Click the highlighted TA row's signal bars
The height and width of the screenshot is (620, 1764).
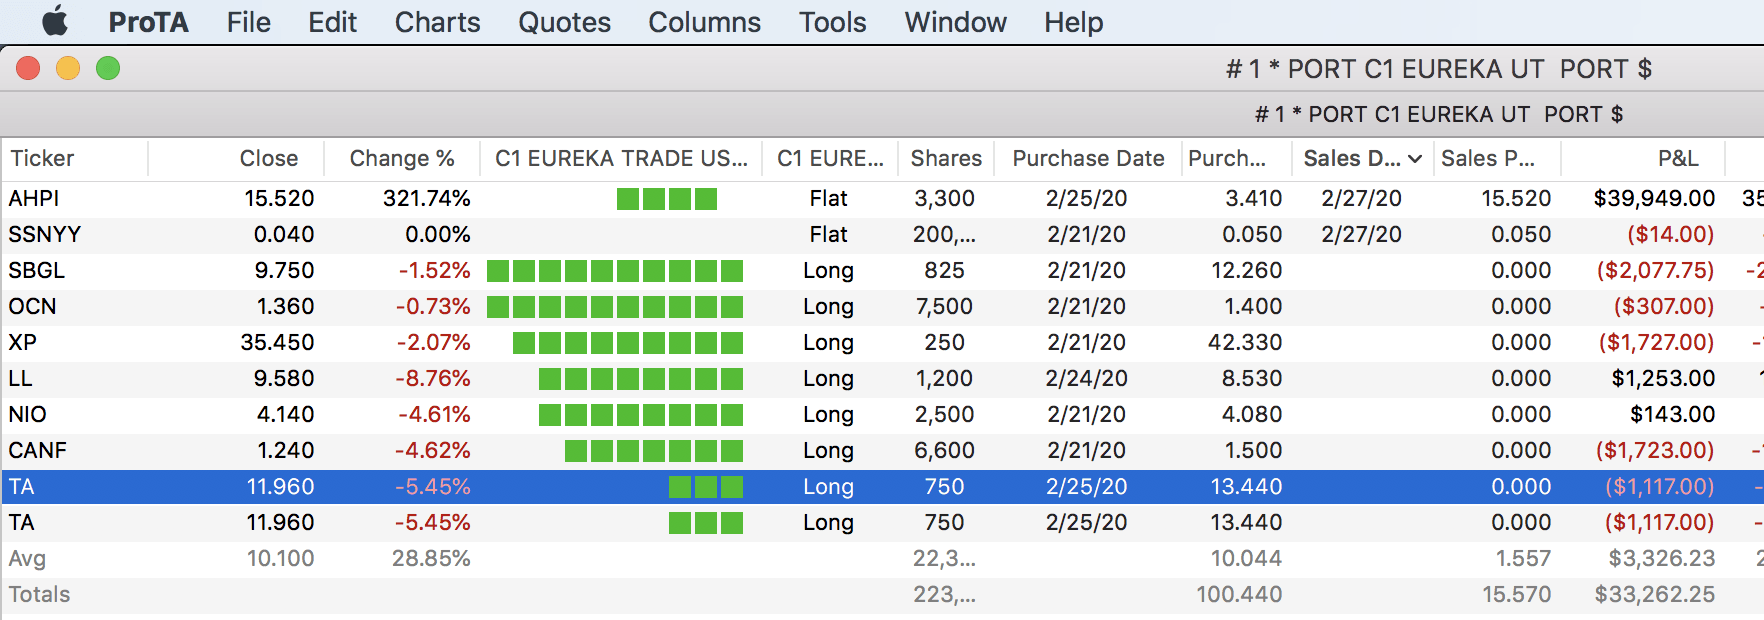tap(706, 487)
